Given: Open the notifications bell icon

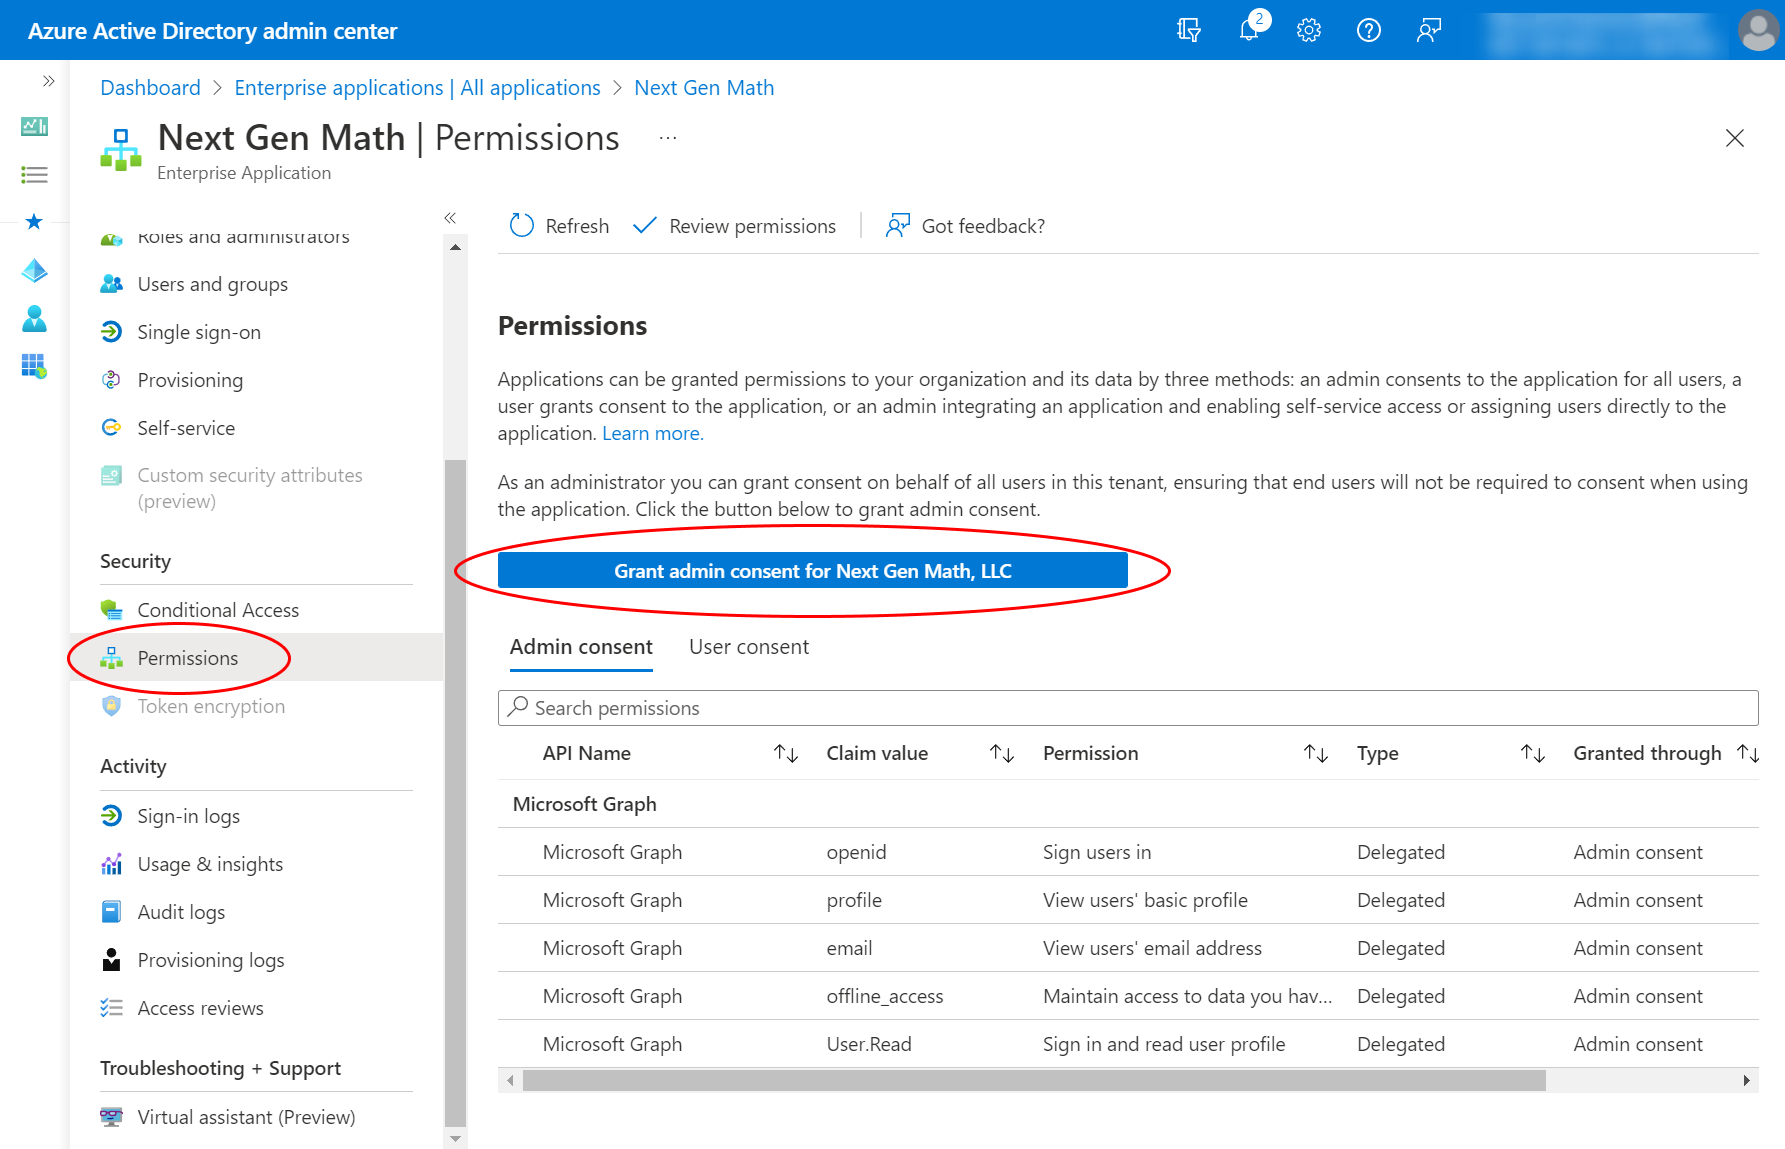Looking at the screenshot, I should [1250, 29].
